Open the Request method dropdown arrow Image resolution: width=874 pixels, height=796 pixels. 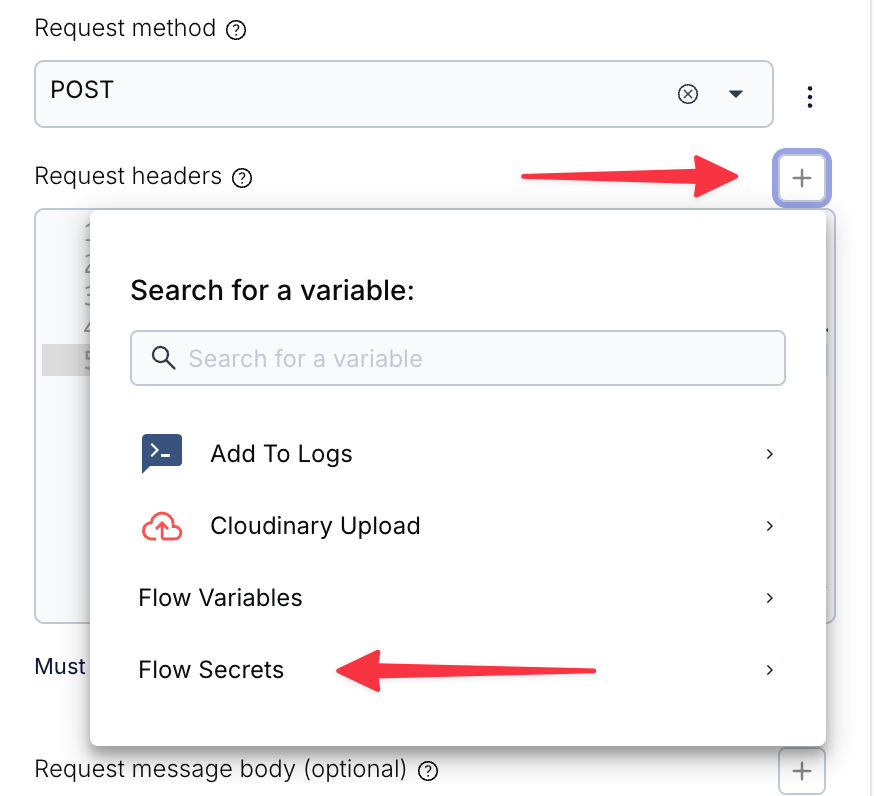coord(736,94)
